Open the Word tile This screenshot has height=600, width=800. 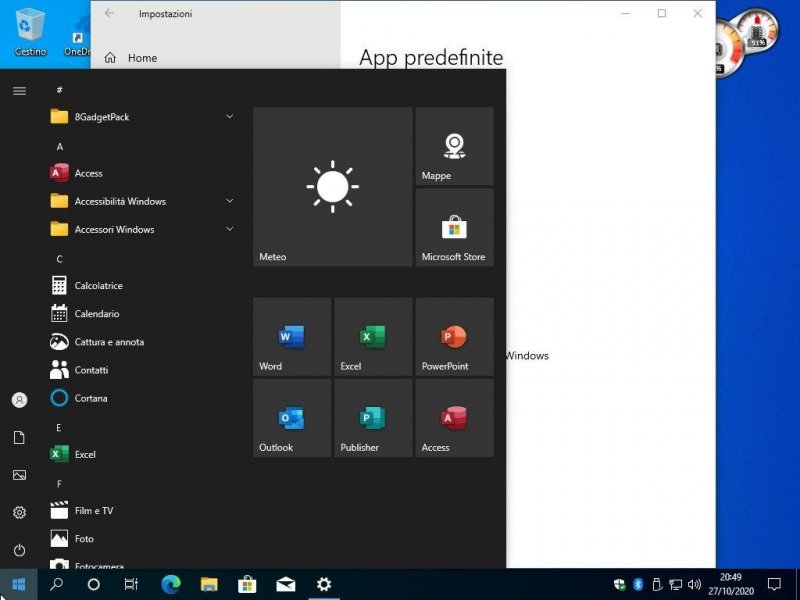(x=291, y=337)
